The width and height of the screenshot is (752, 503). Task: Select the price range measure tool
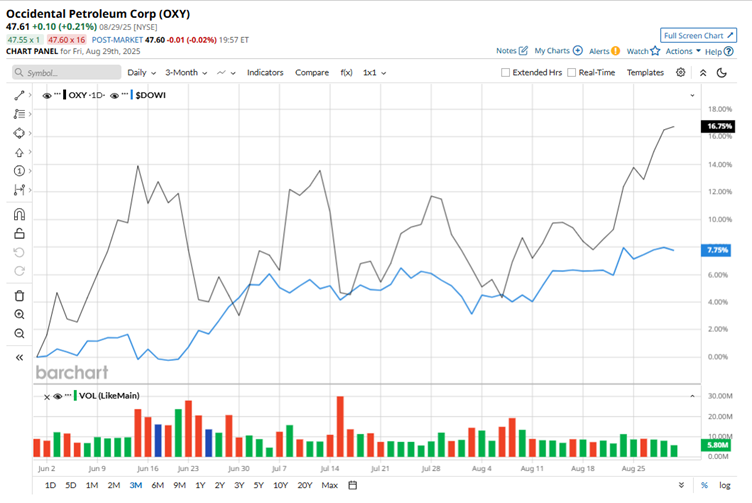point(19,190)
